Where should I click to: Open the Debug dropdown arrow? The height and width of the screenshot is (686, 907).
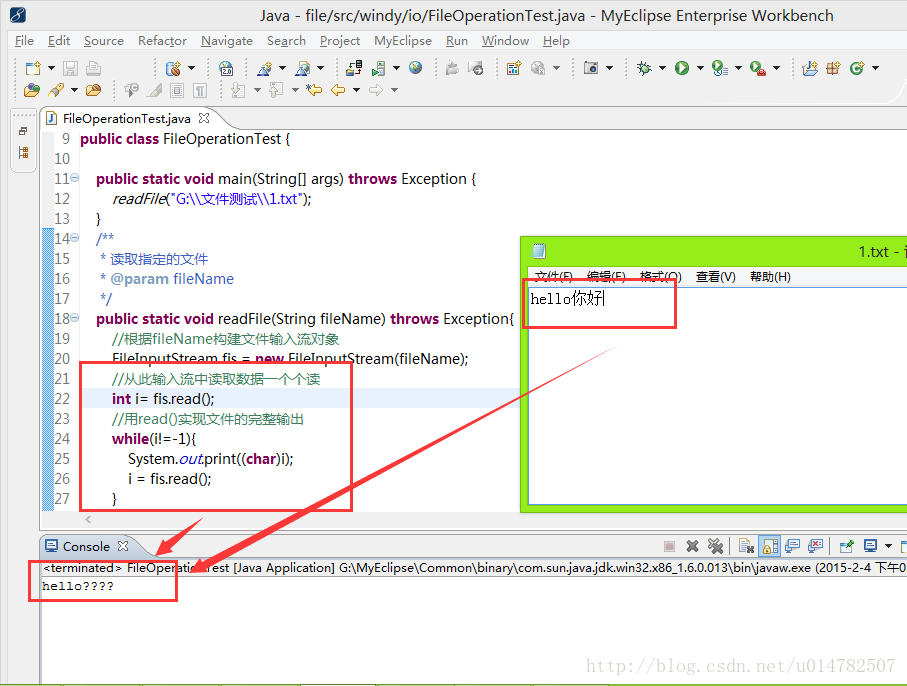point(662,68)
